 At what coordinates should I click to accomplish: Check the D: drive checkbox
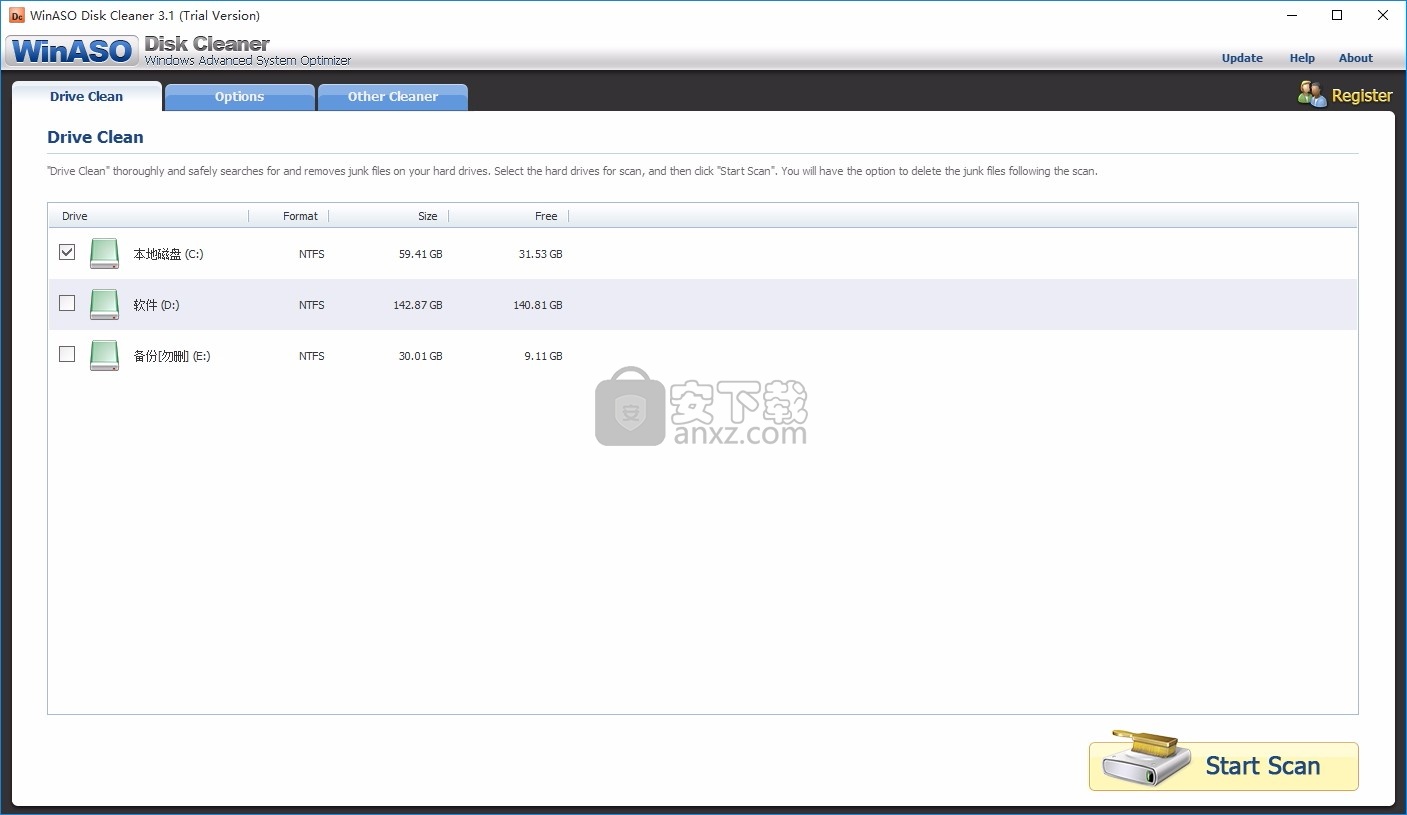click(x=67, y=303)
